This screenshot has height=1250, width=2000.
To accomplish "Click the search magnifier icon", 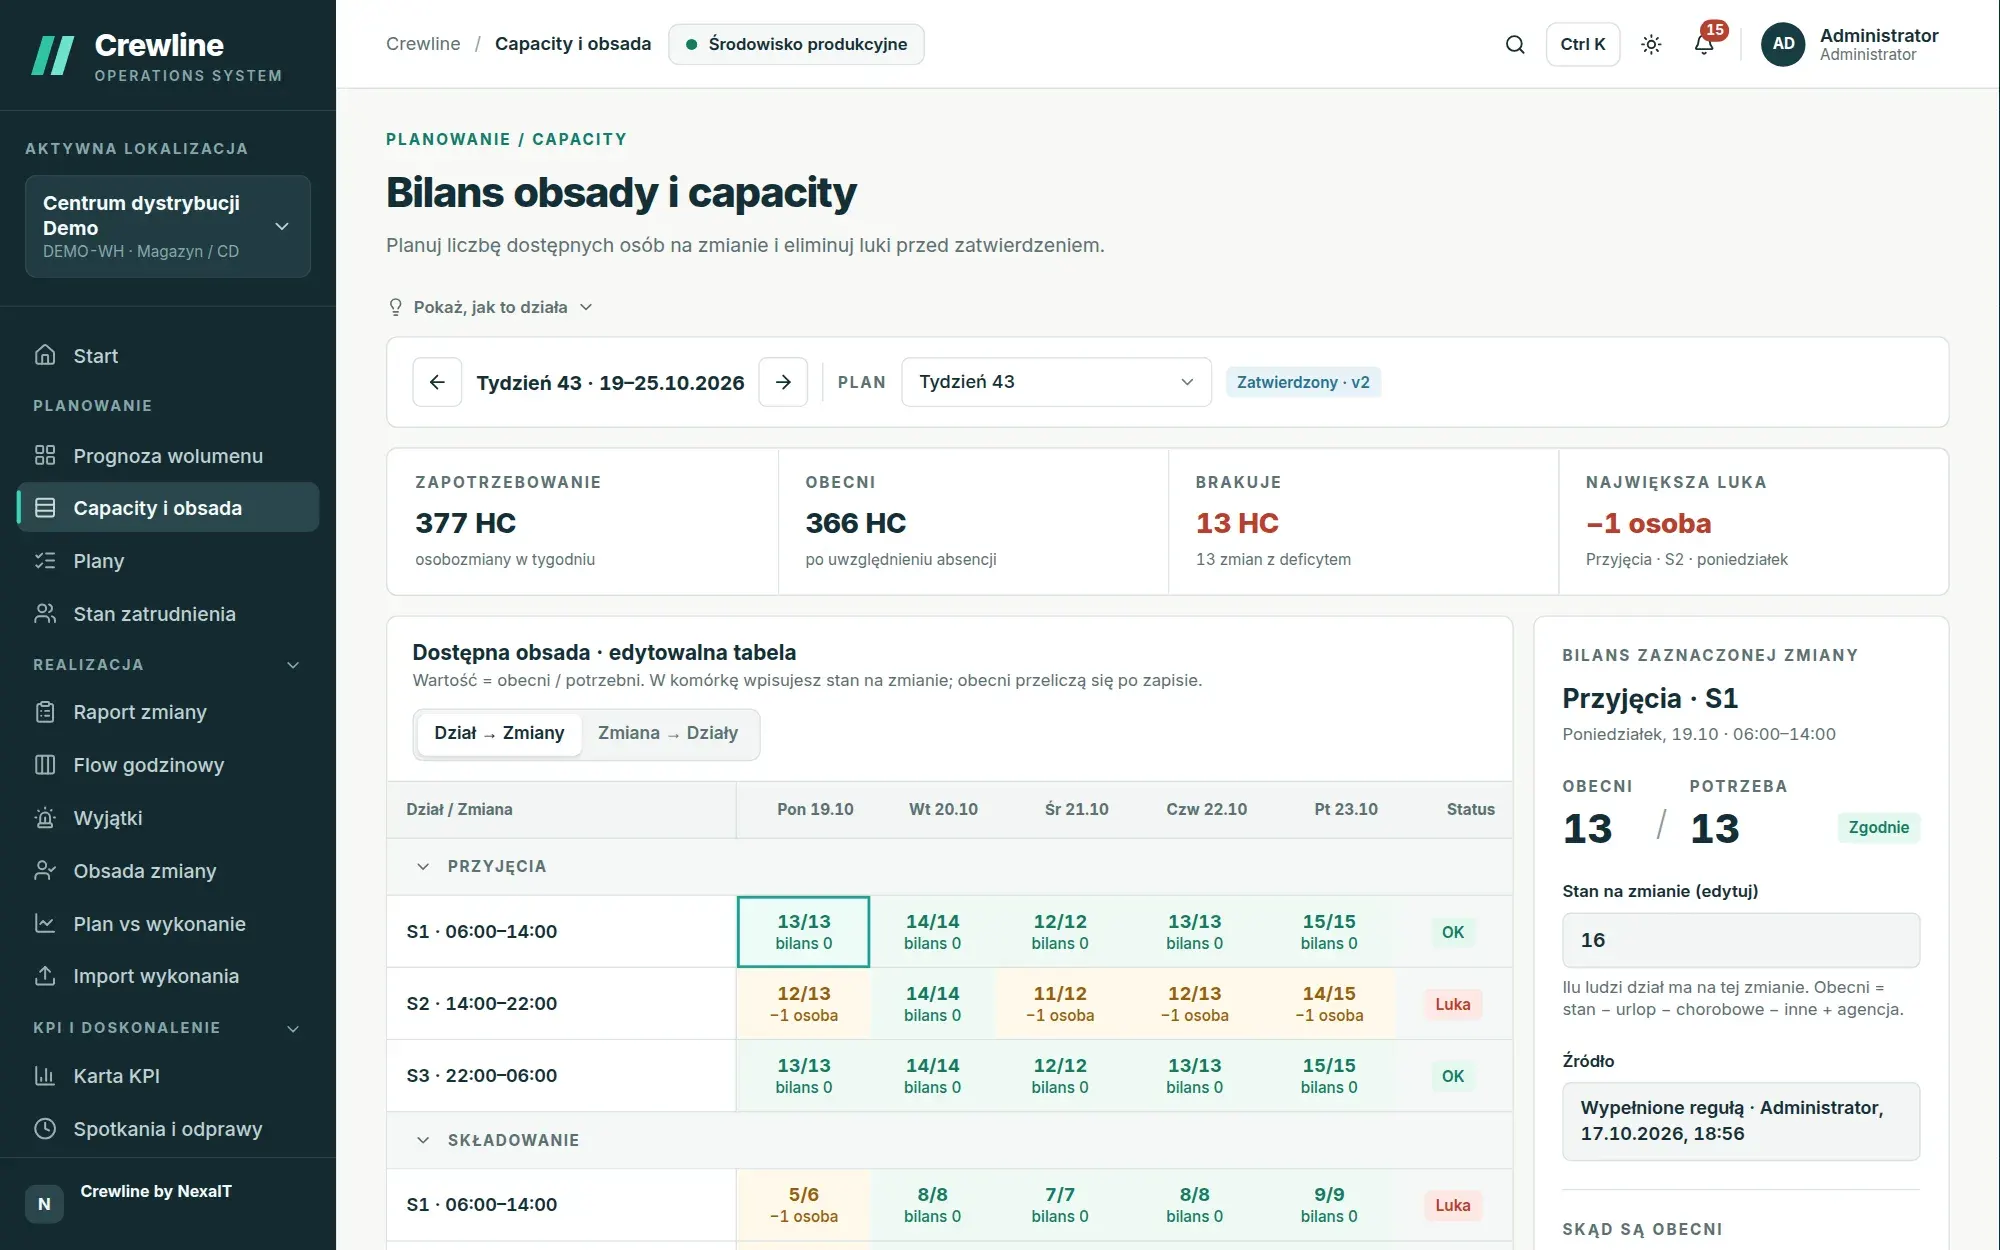I will 1515,44.
